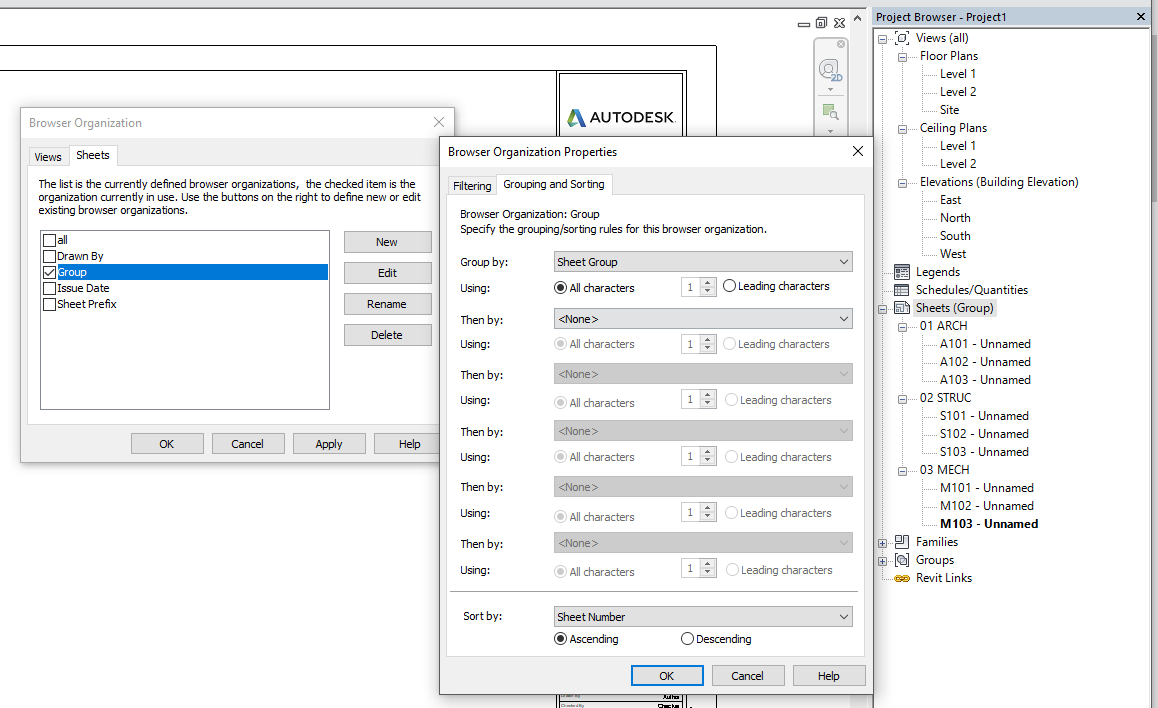Image resolution: width=1158 pixels, height=708 pixels.
Task: Select the North elevation view
Action: [955, 218]
